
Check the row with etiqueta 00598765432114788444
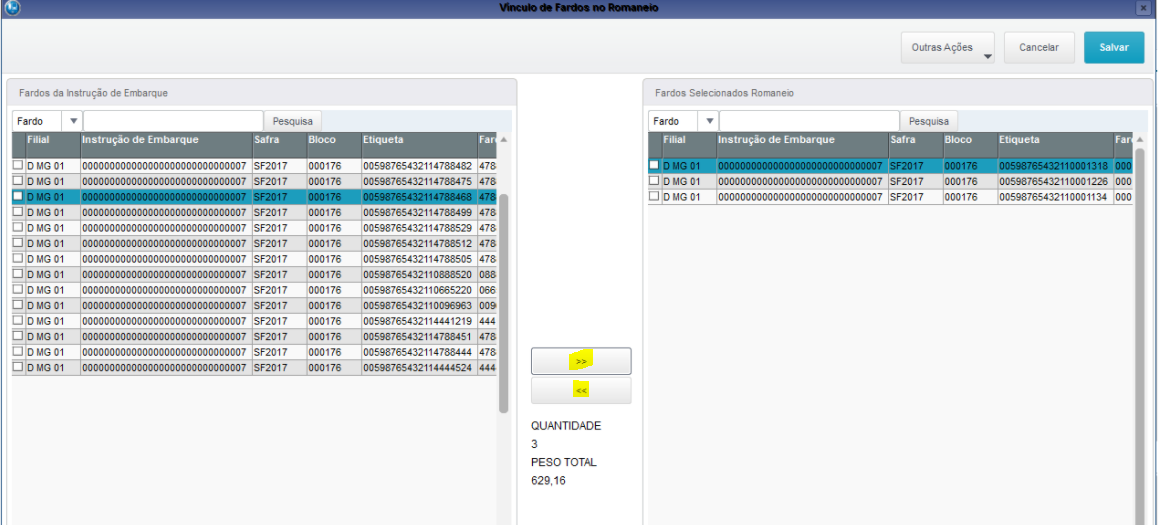18,352
